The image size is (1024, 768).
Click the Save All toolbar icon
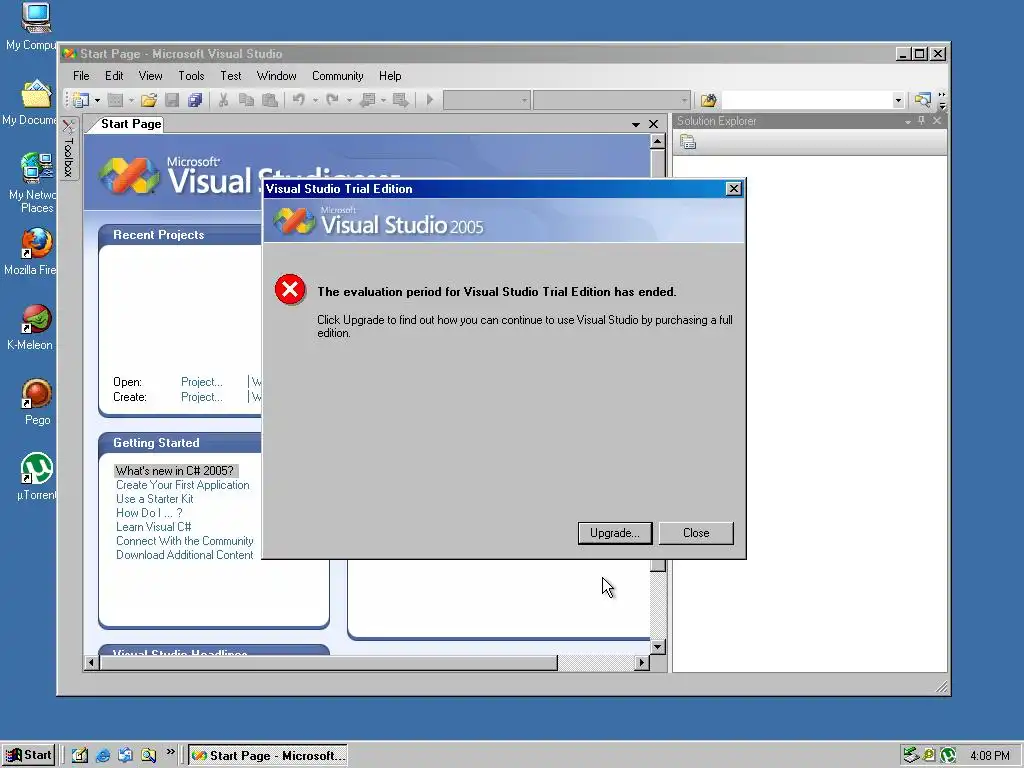[x=195, y=100]
